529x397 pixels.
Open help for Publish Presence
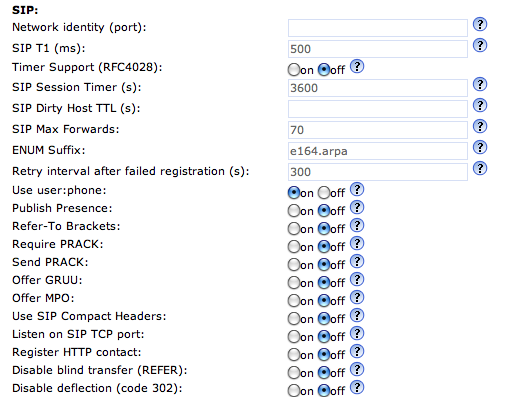tap(357, 207)
